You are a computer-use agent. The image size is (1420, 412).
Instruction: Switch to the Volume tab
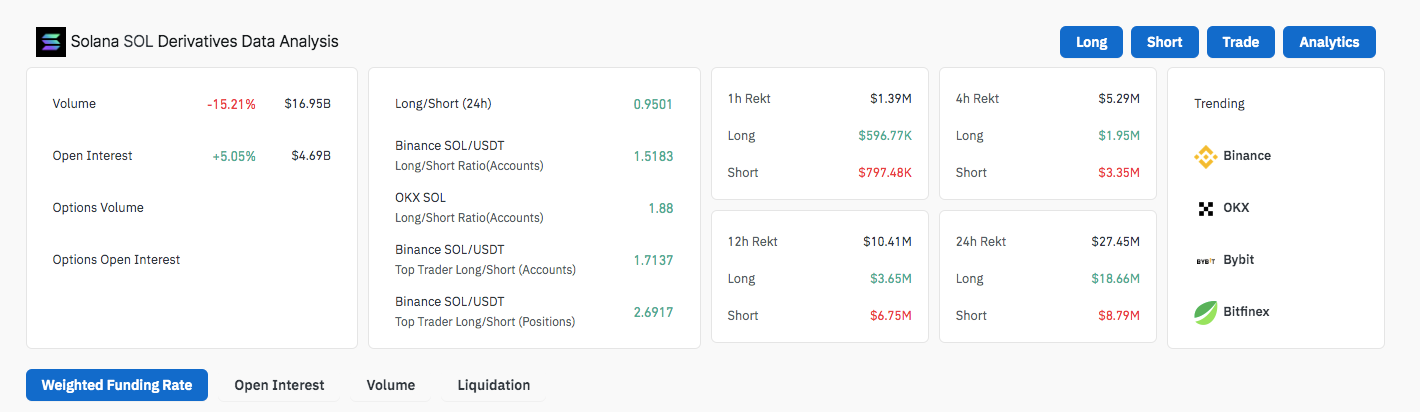click(390, 385)
